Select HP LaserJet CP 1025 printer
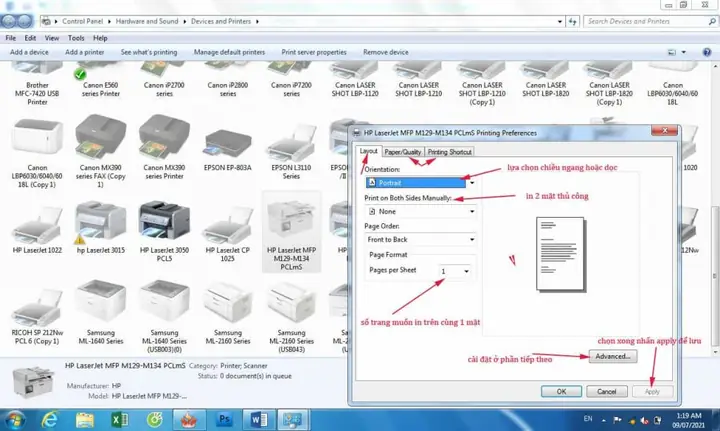The image size is (720, 431). (228, 234)
